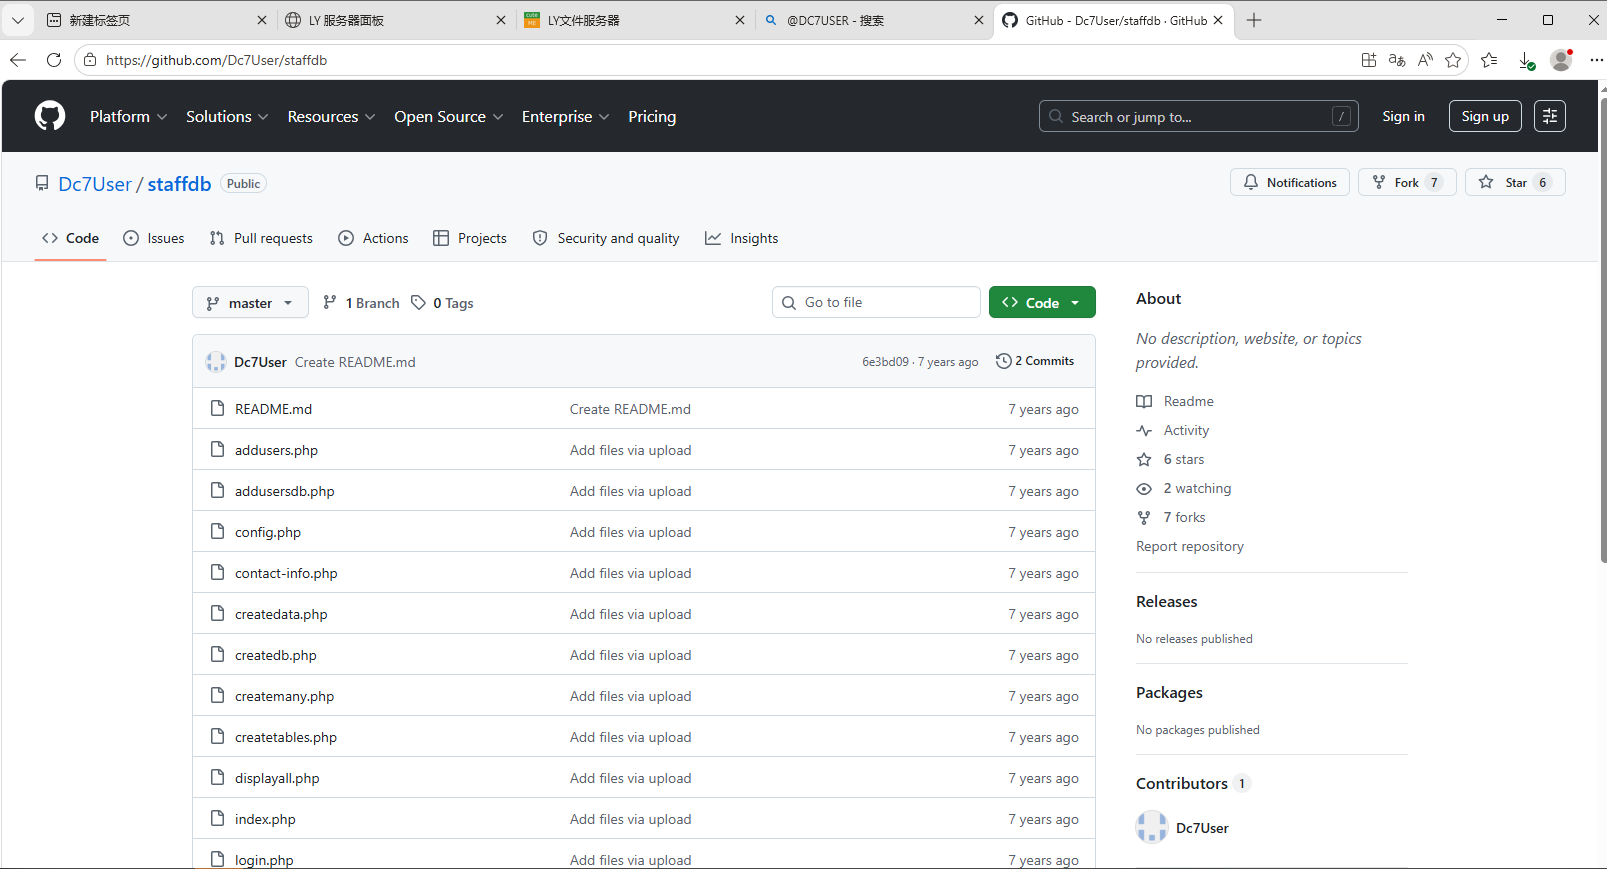Viewport: 1607px width, 869px height.
Task: View the 7 forks link
Action: (x=1172, y=517)
